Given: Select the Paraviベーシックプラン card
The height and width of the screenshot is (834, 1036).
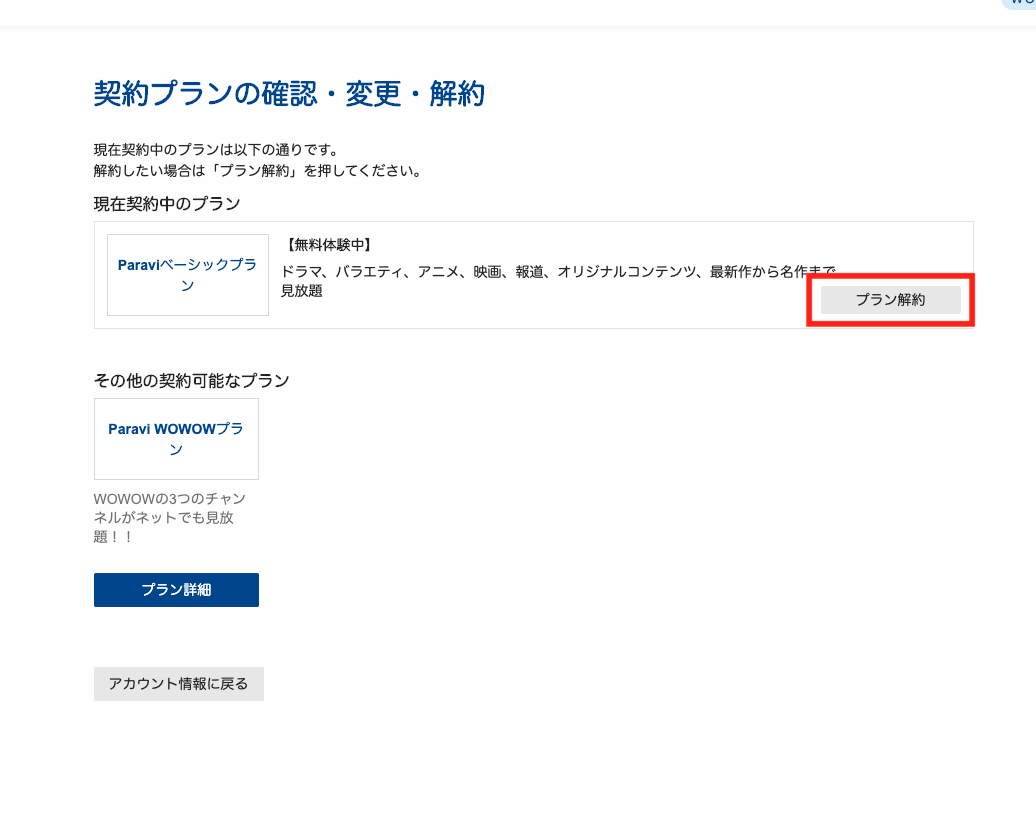Looking at the screenshot, I should point(188,275).
